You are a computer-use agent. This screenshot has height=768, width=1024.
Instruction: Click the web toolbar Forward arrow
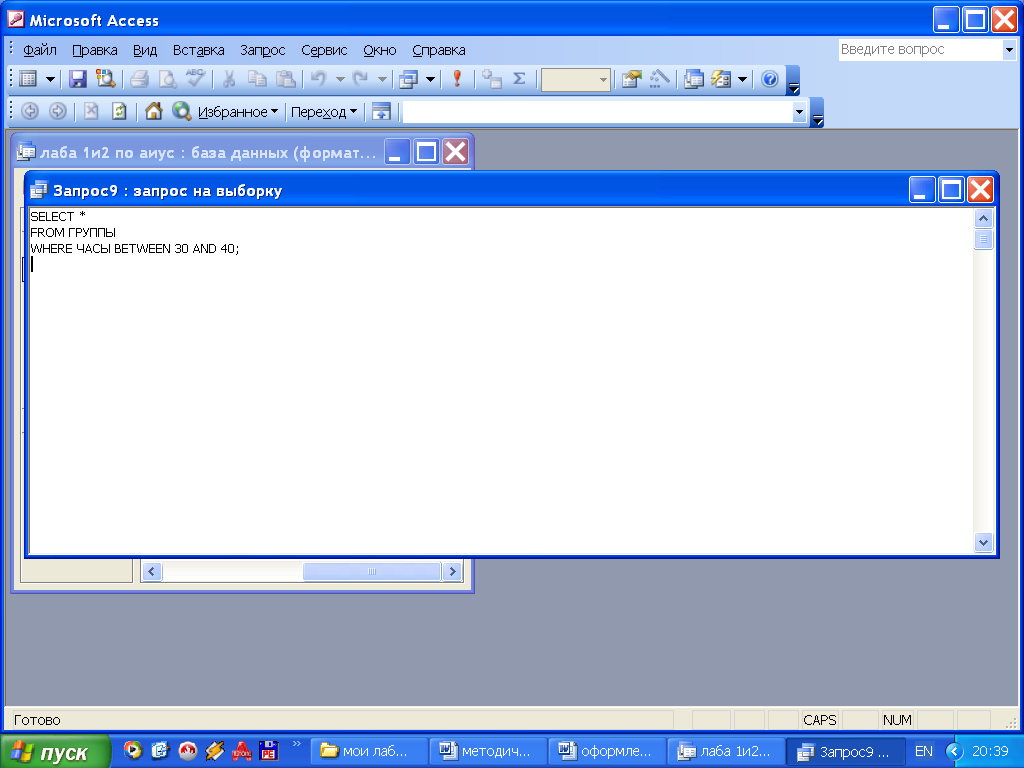click(57, 112)
